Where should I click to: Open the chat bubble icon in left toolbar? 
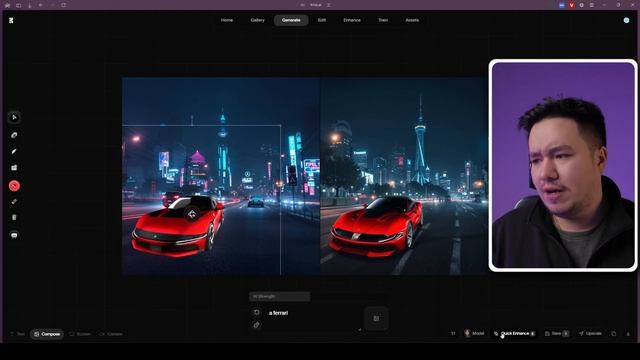click(14, 236)
